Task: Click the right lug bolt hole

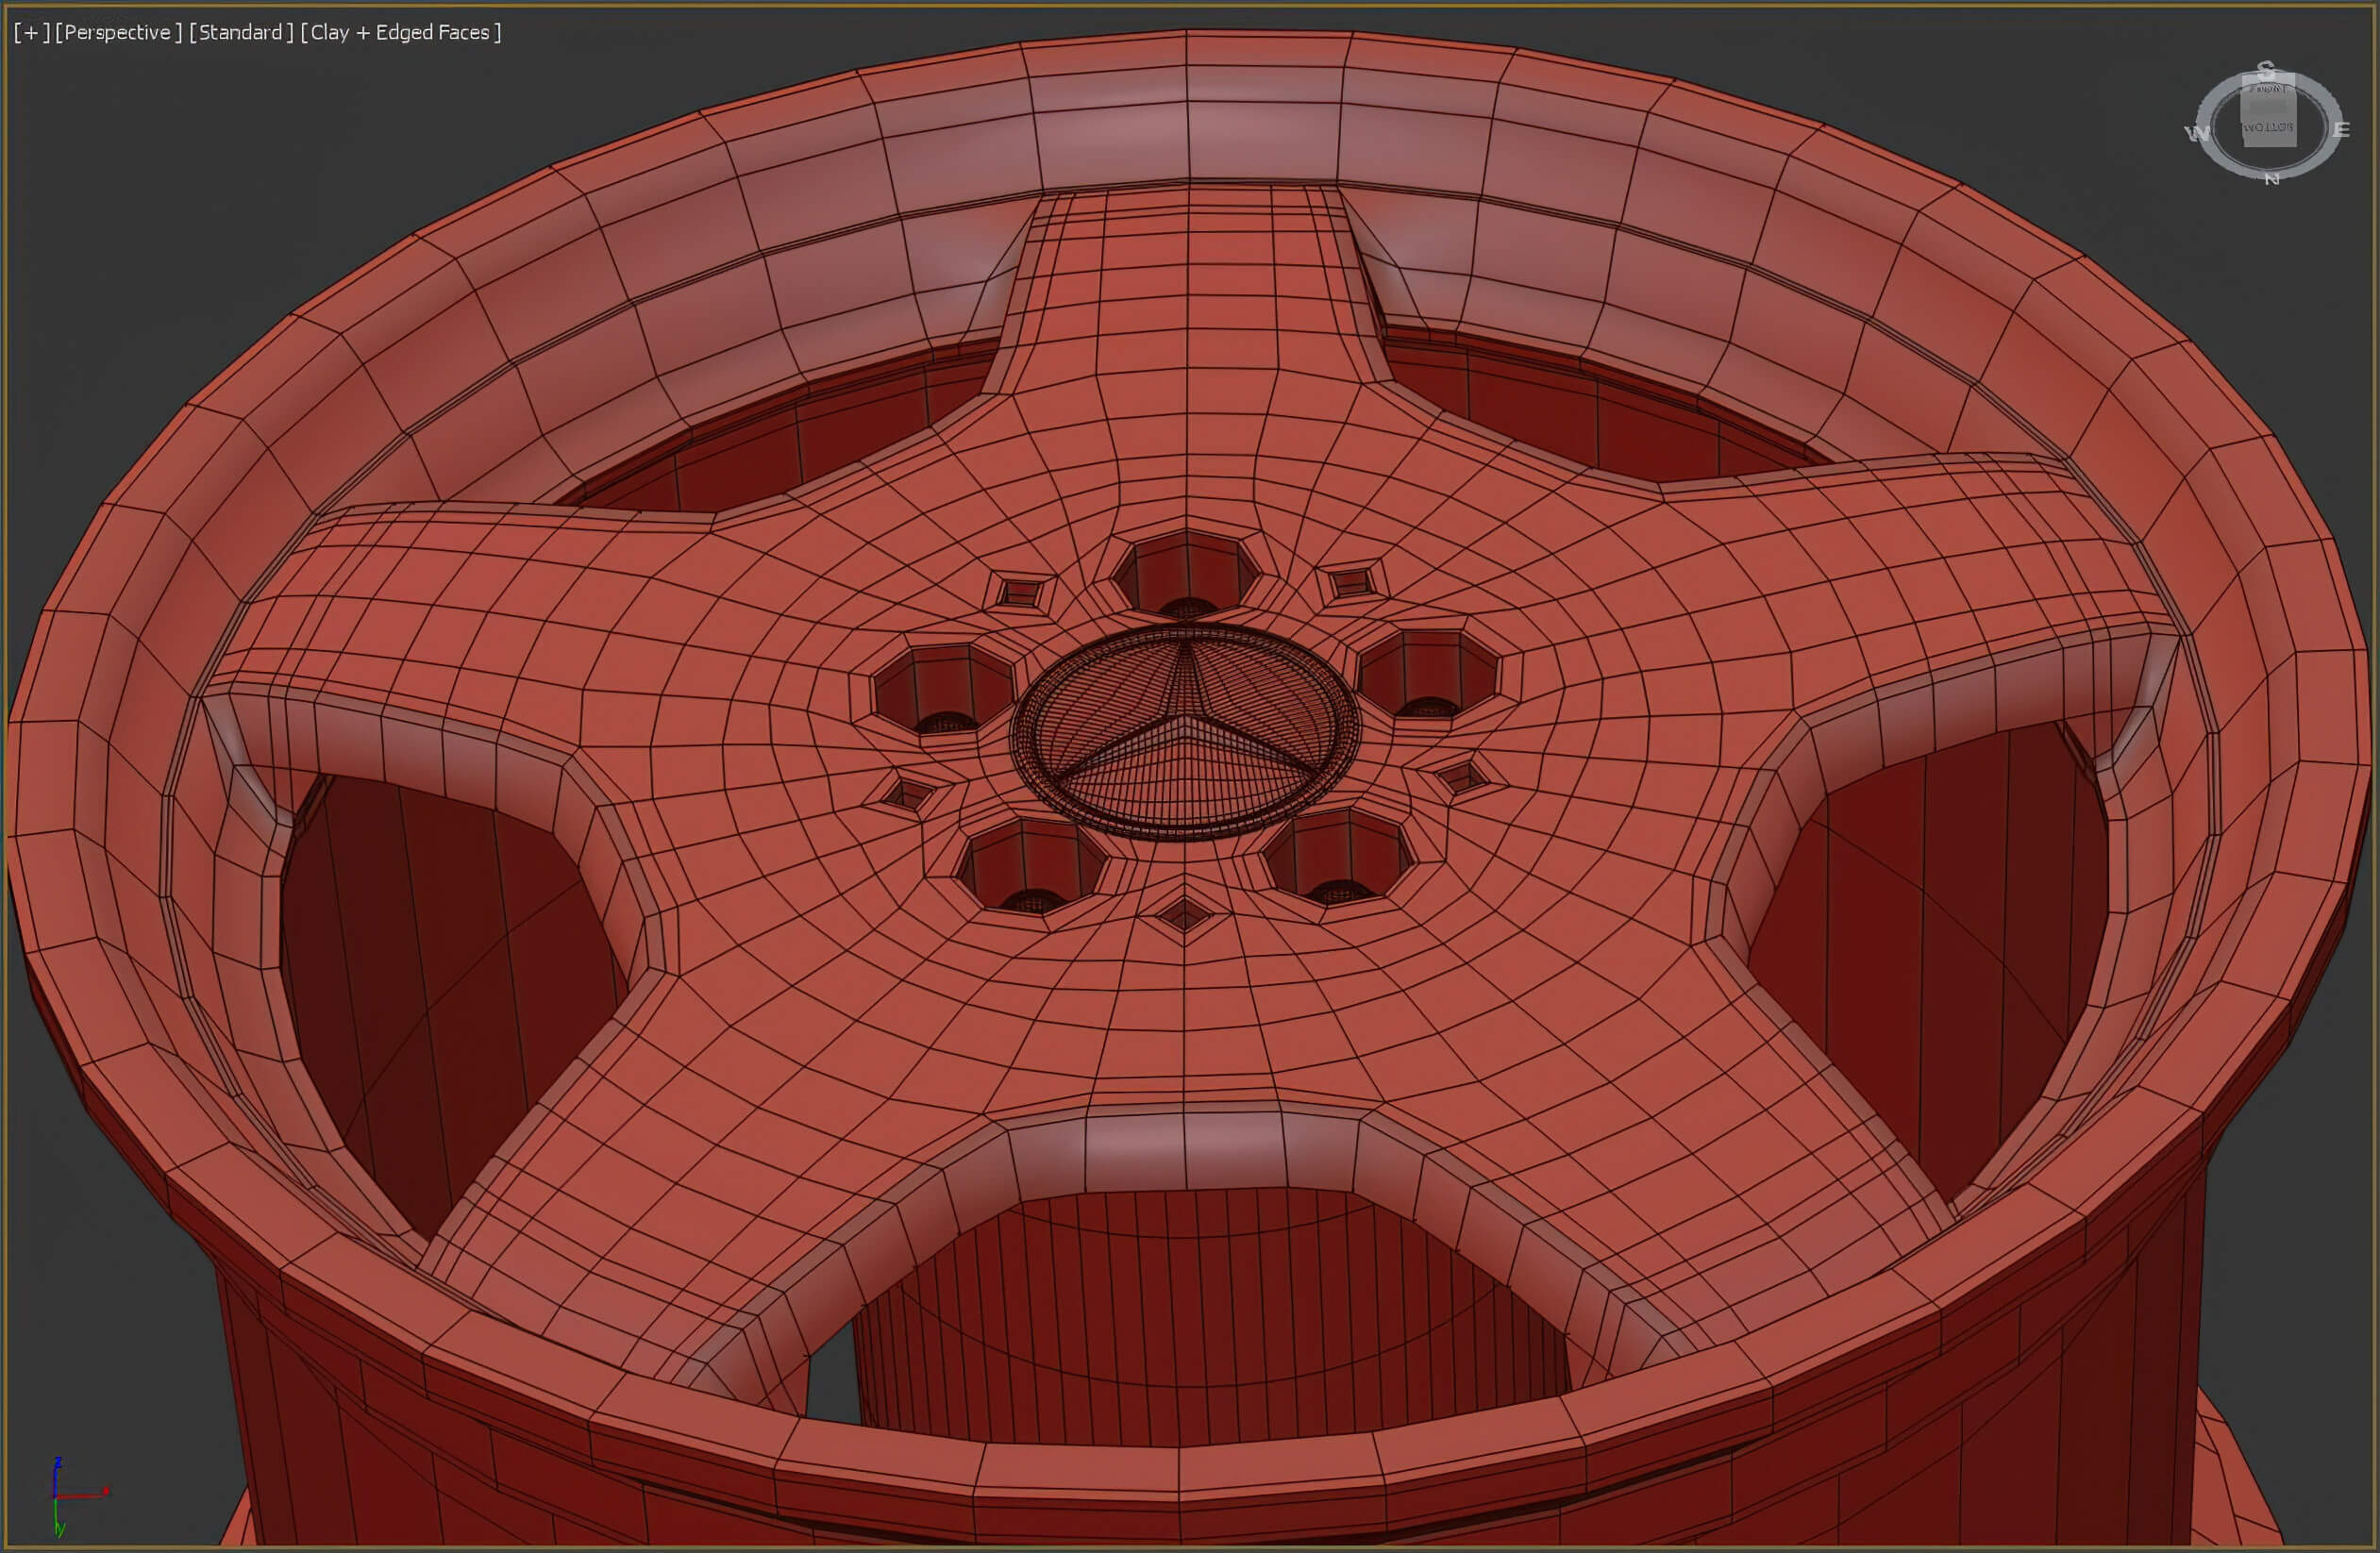Action: [1428, 674]
